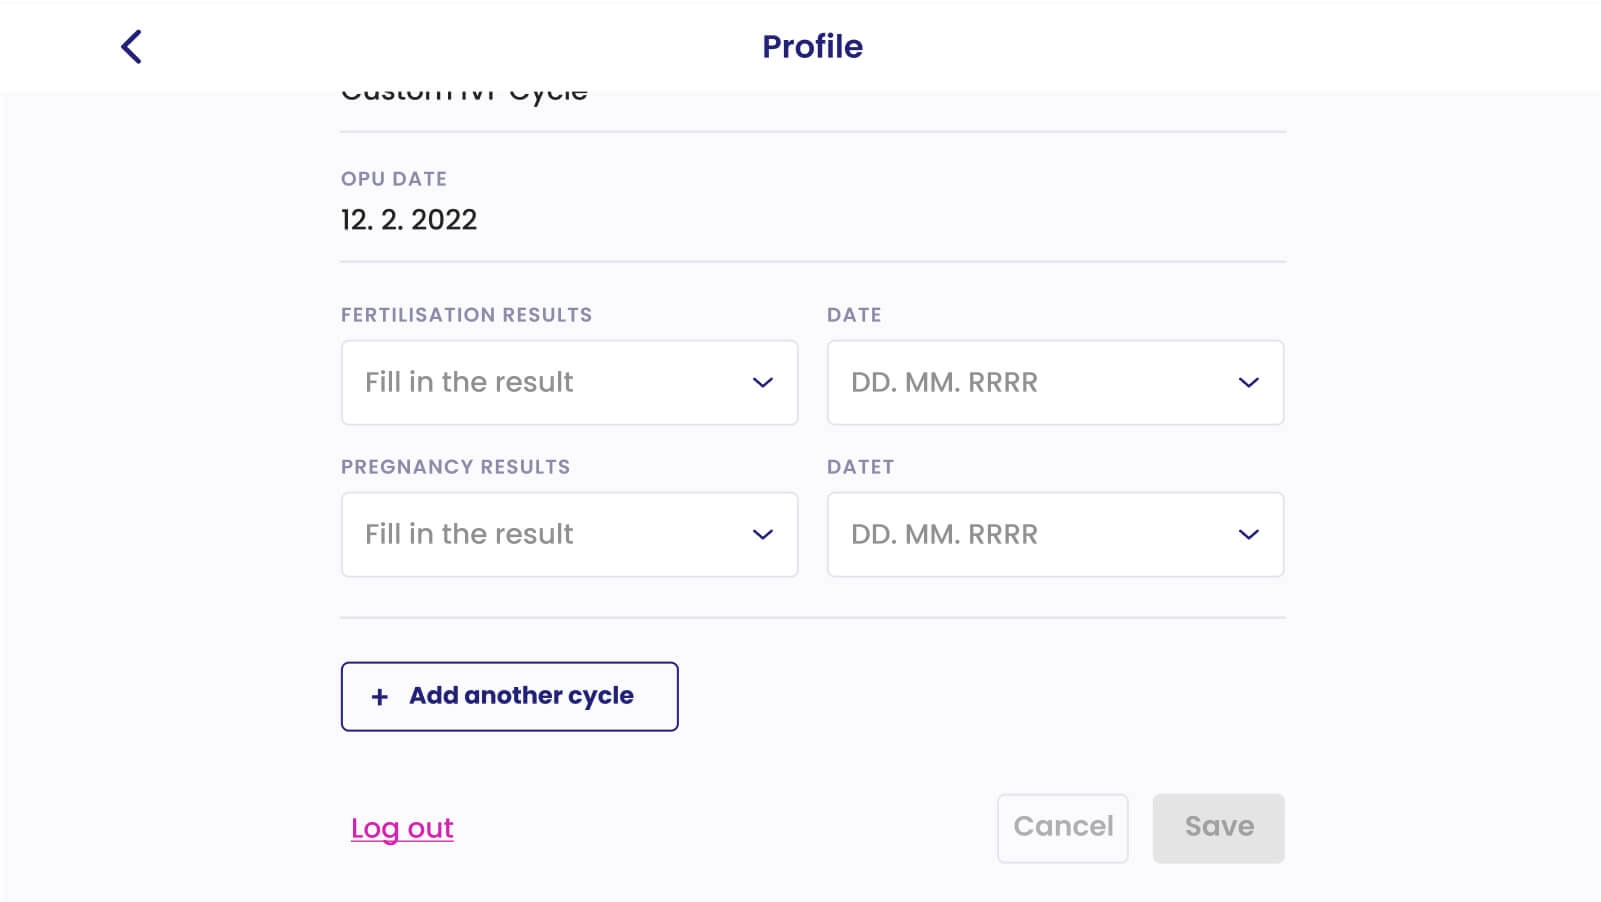Image resolution: width=1601 pixels, height=902 pixels.
Task: Open the Fertilisation Results dropdown
Action: (x=569, y=383)
